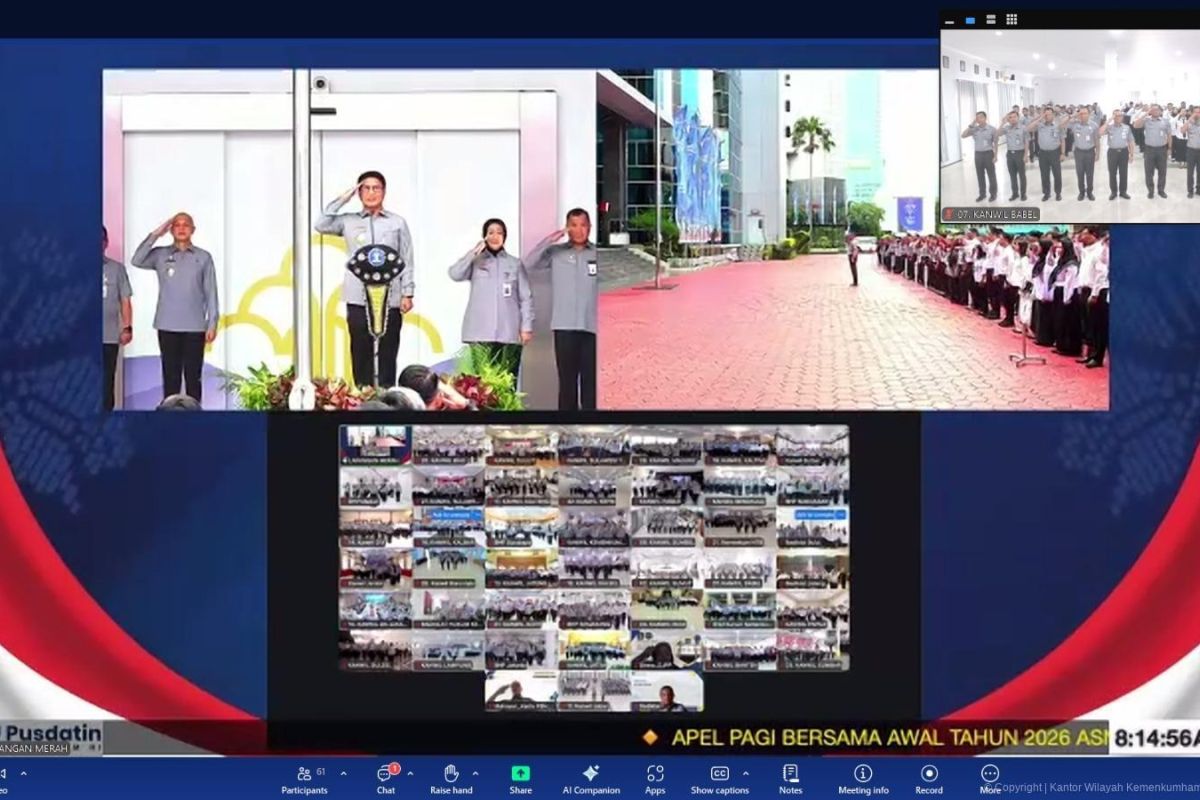Expand the arrow next to Participants
Image resolution: width=1200 pixels, height=800 pixels.
[x=343, y=773]
